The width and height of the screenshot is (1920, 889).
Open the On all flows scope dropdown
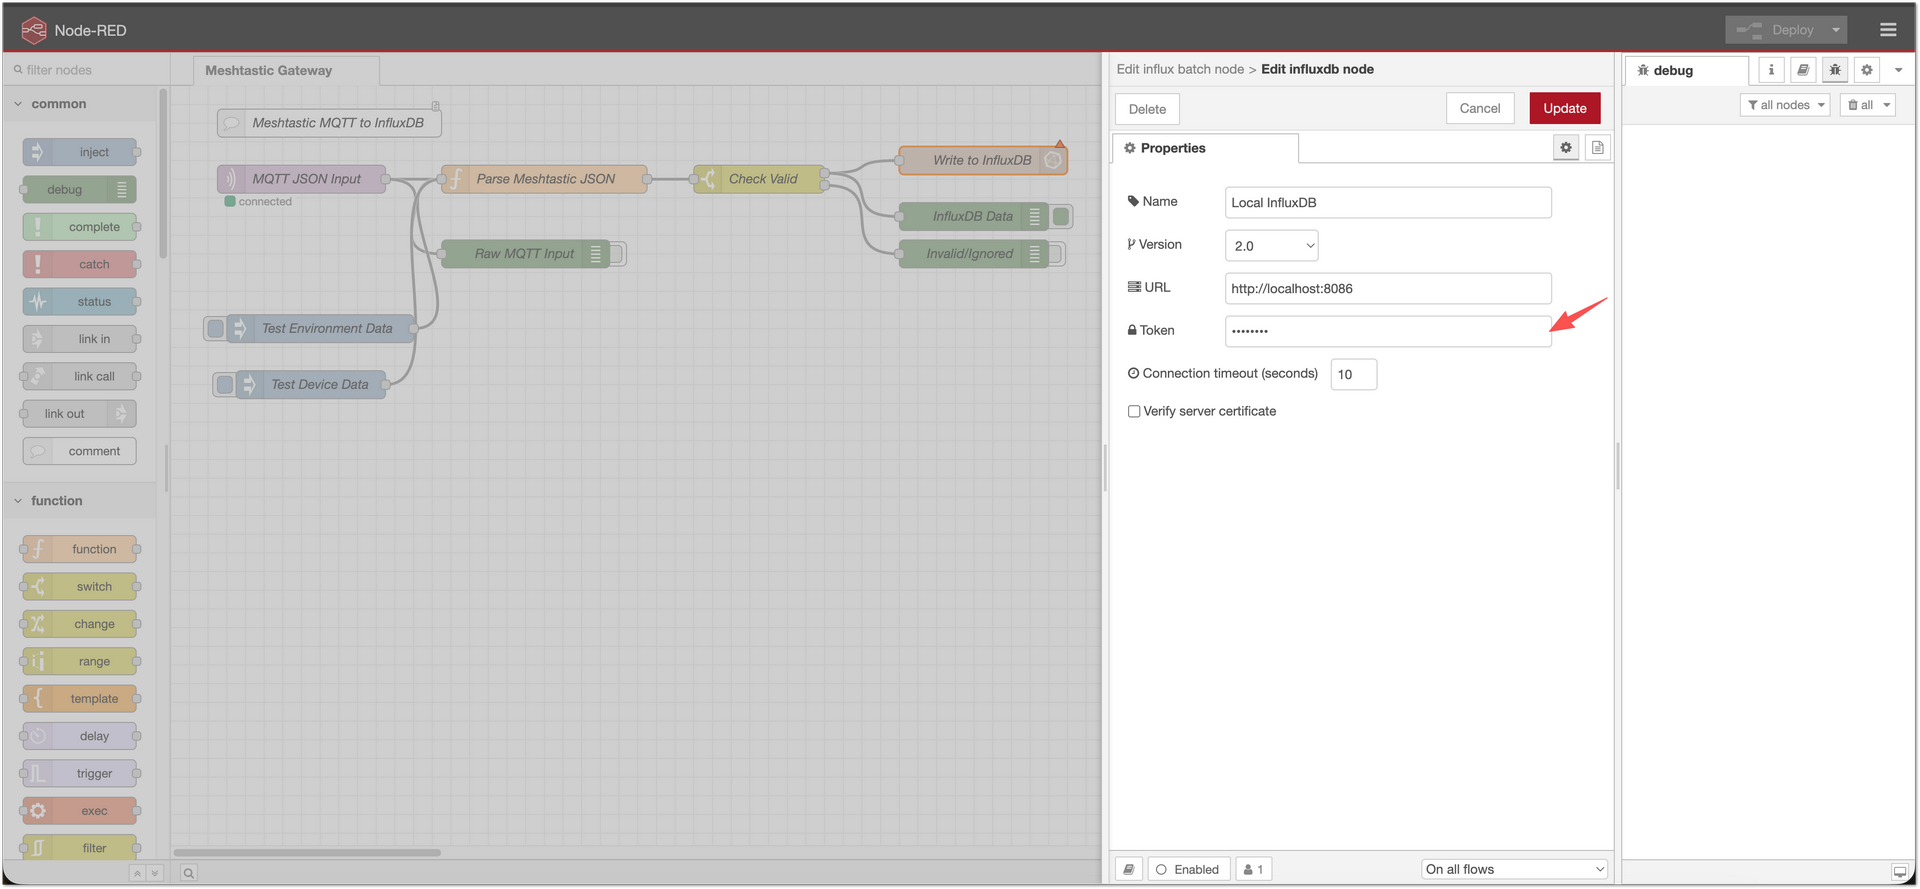point(1514,869)
